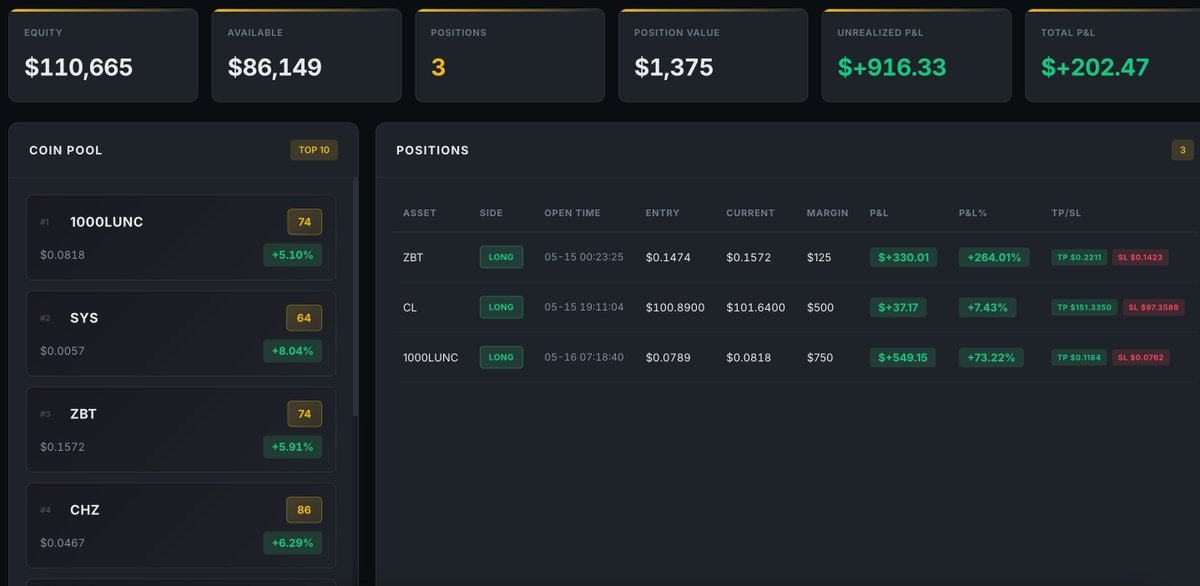The height and width of the screenshot is (586, 1200).
Task: Click the score badge 64 on SYS
Action: (304, 318)
